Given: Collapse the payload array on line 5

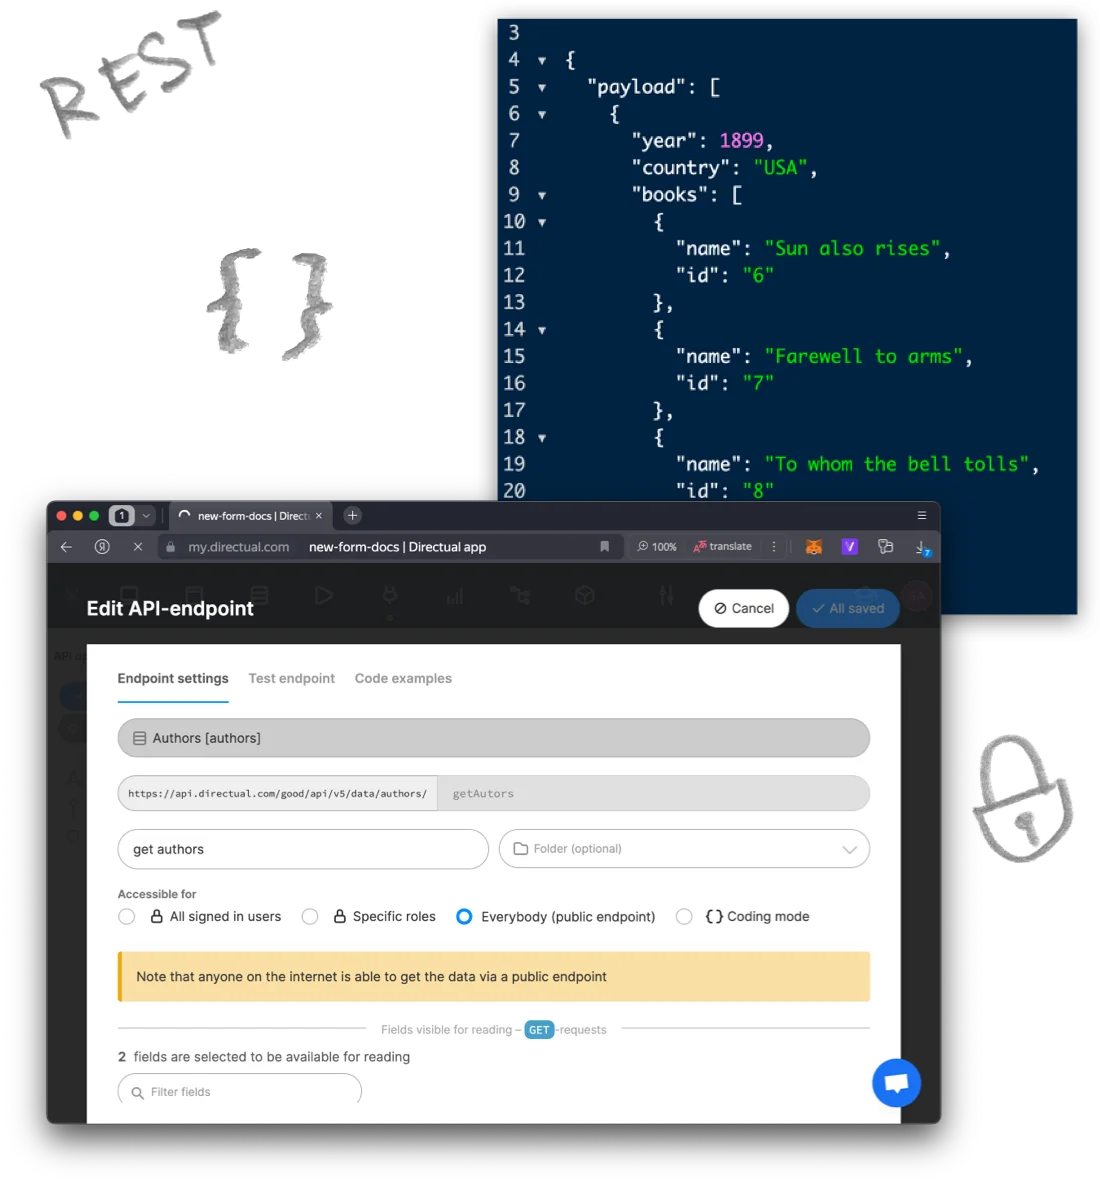Looking at the screenshot, I should 541,87.
